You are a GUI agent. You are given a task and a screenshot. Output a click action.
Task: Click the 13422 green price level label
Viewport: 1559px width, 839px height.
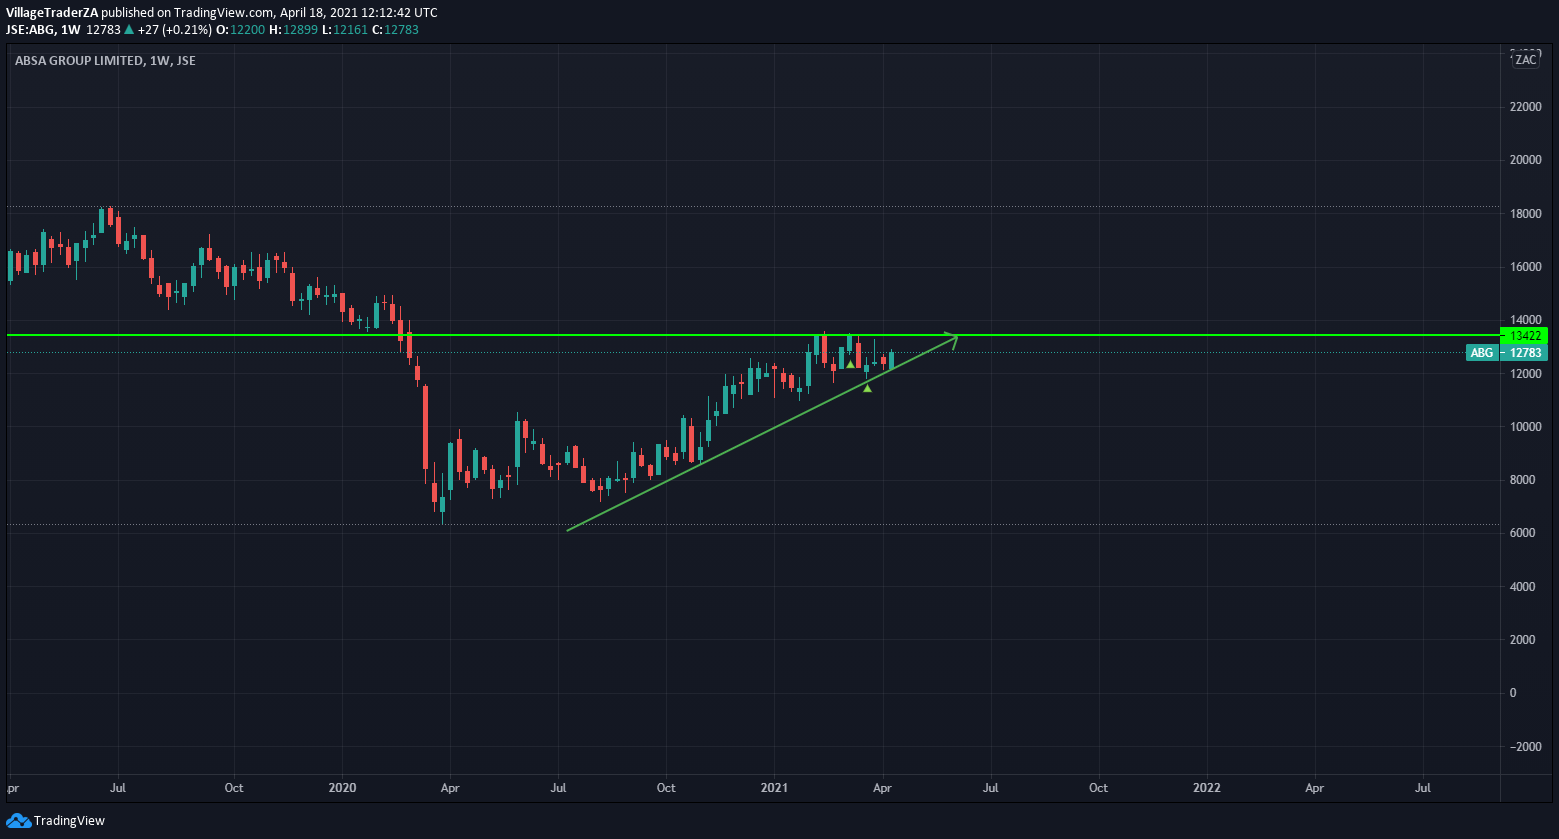pyautogui.click(x=1524, y=336)
